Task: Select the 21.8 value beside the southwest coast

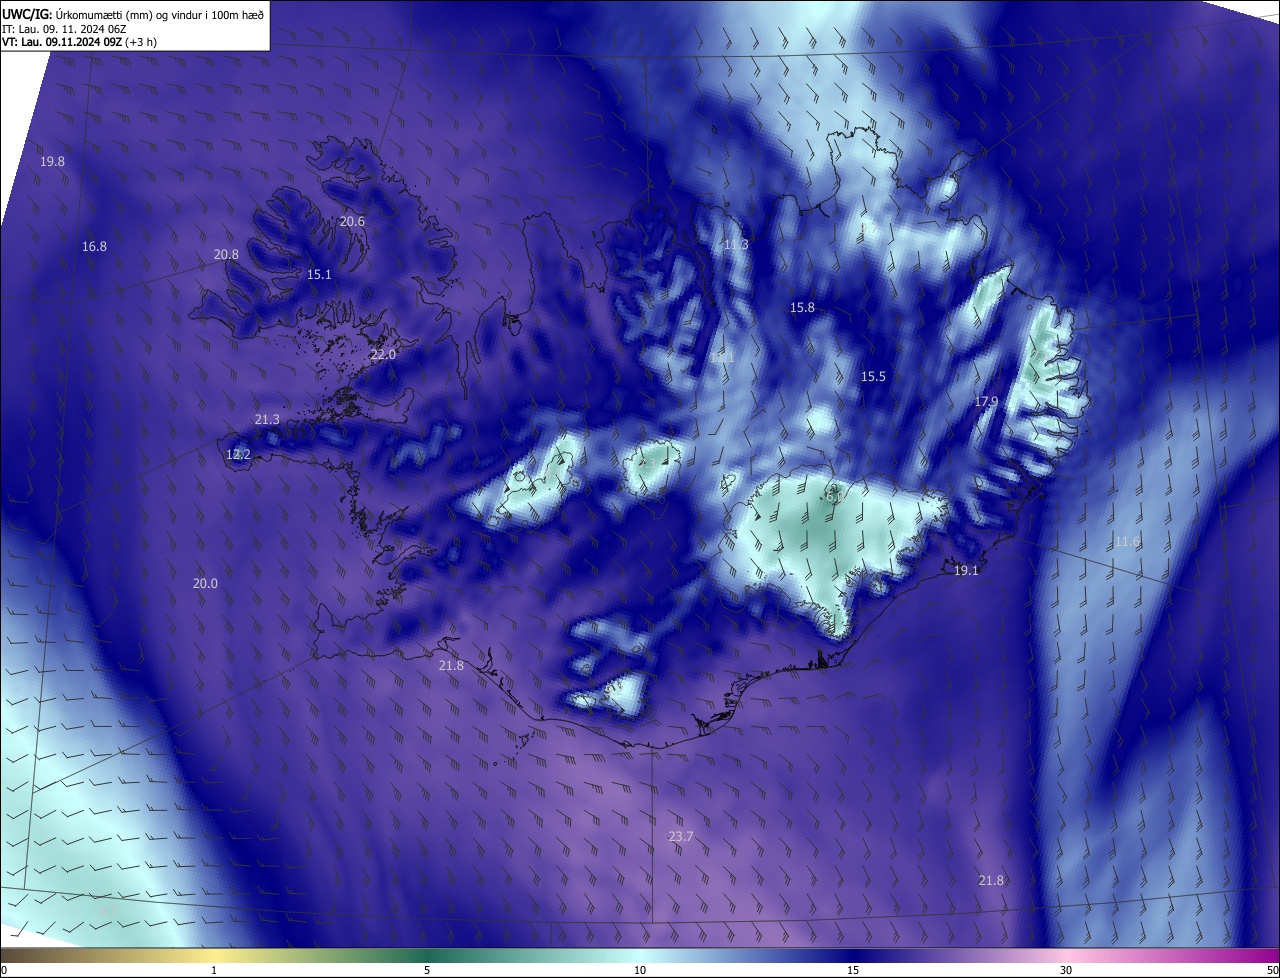Action: 451,666
